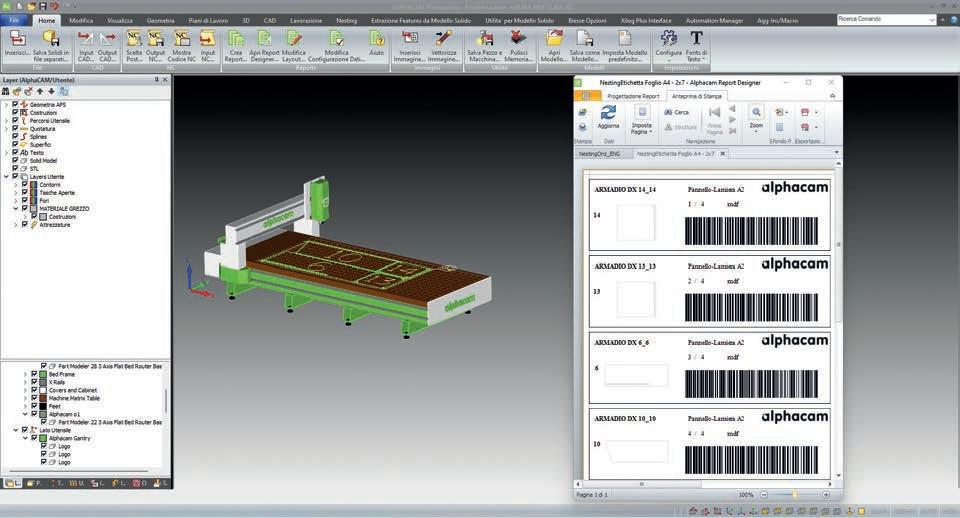Collapse the Layers Utente tree node
The image size is (960, 518).
(x=7, y=176)
